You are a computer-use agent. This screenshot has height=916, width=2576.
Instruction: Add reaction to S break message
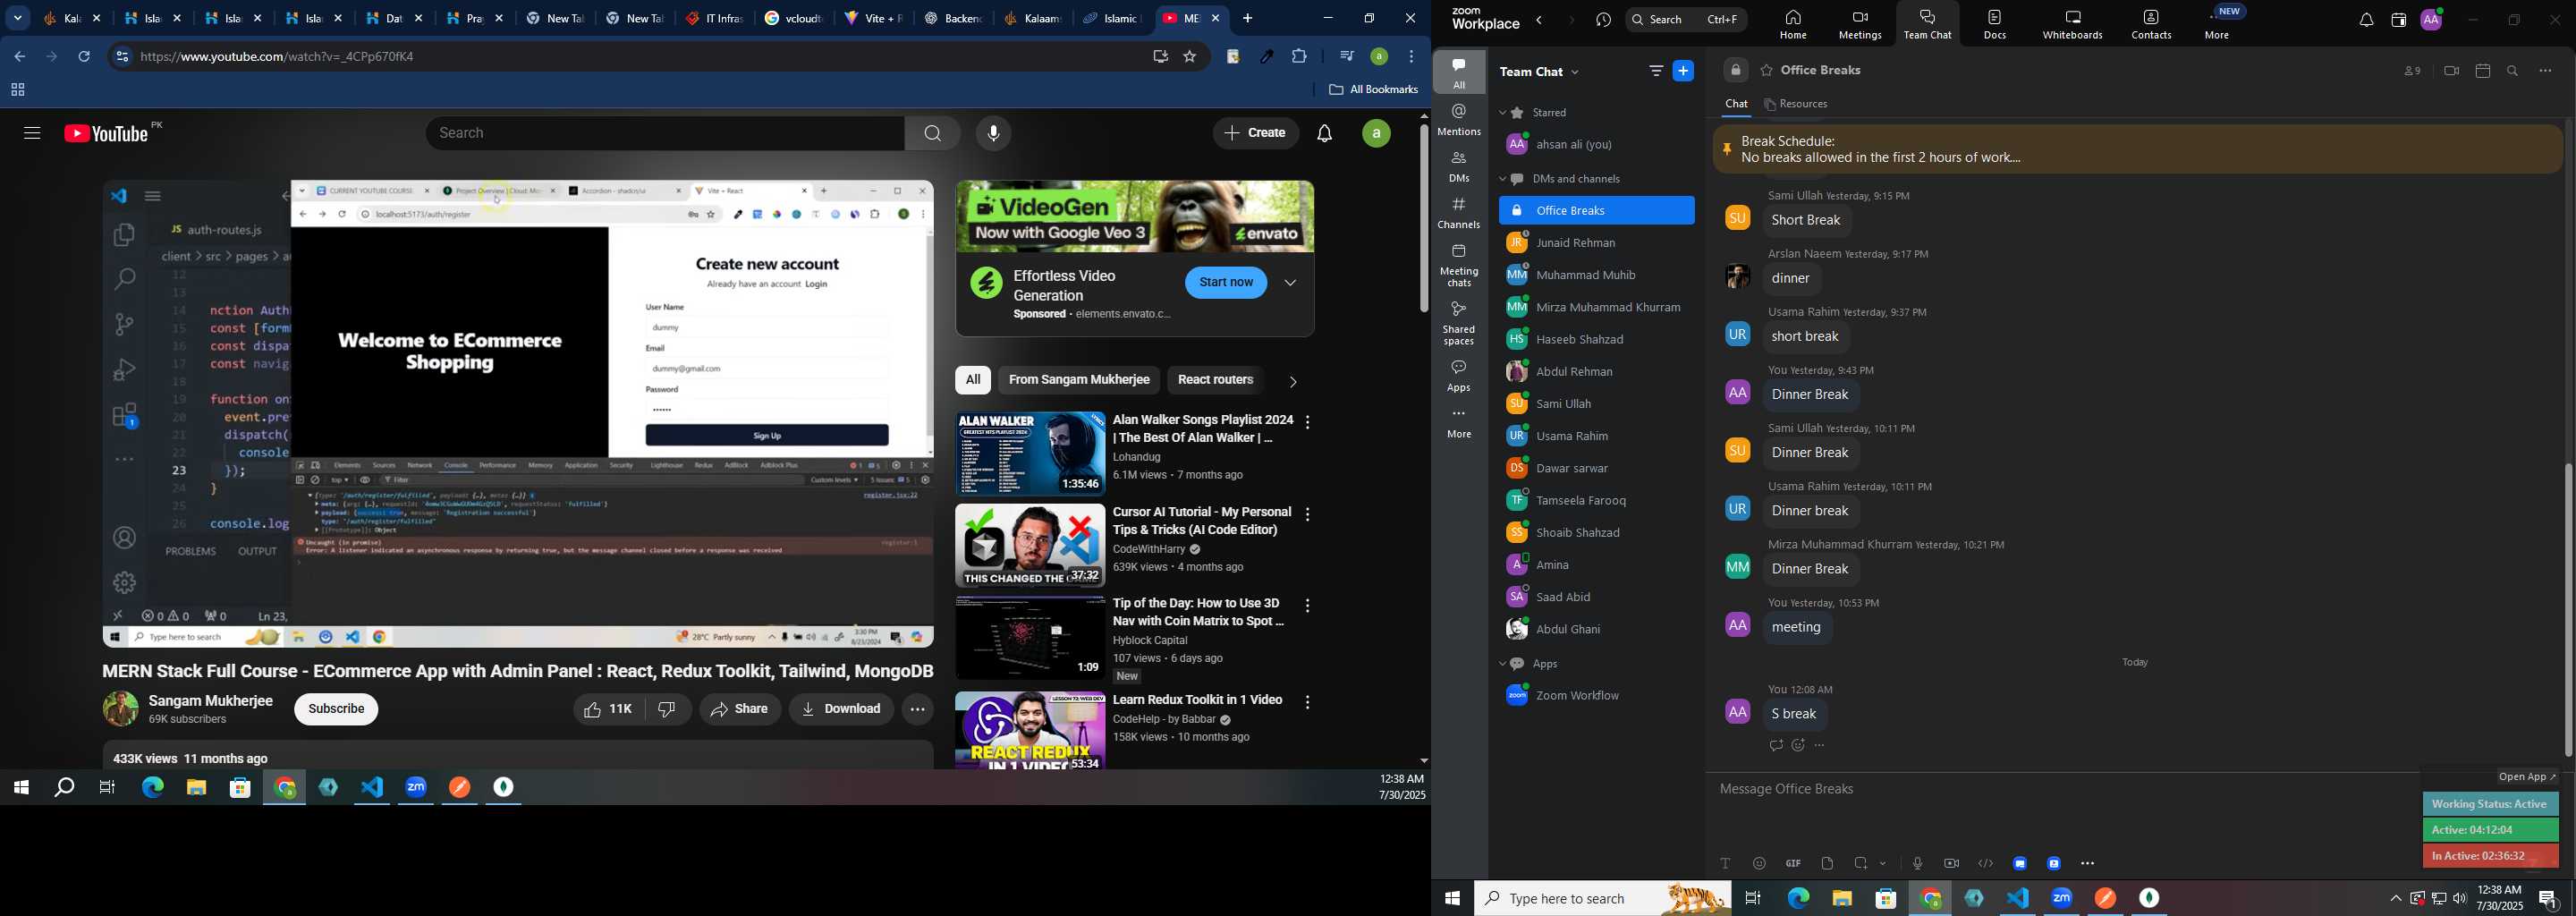point(1798,746)
